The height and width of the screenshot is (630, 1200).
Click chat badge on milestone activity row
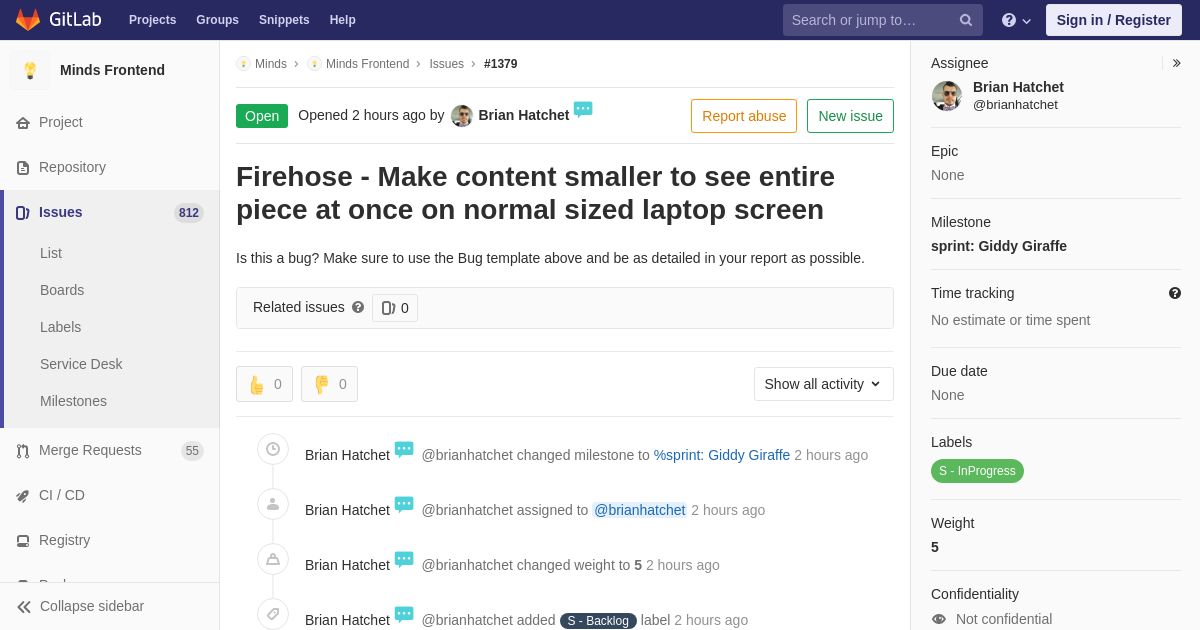[404, 450]
